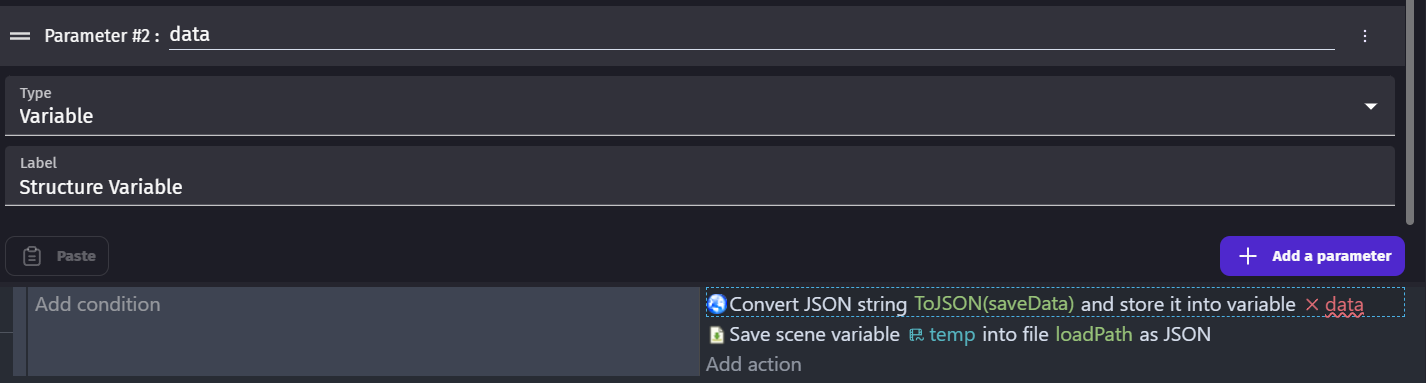Viewport: 1426px width, 383px height.
Task: Click the Add a parameter button
Action: [x=1312, y=256]
